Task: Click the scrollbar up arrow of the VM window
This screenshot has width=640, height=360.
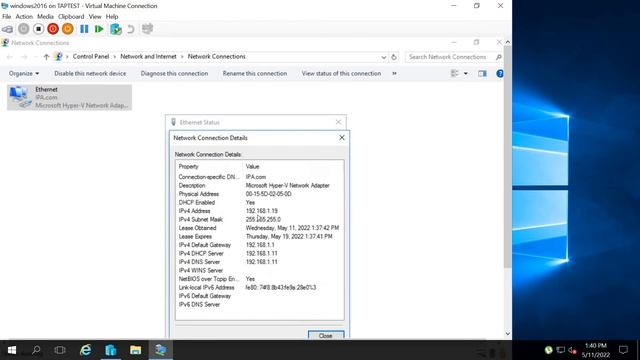Action: (508, 42)
